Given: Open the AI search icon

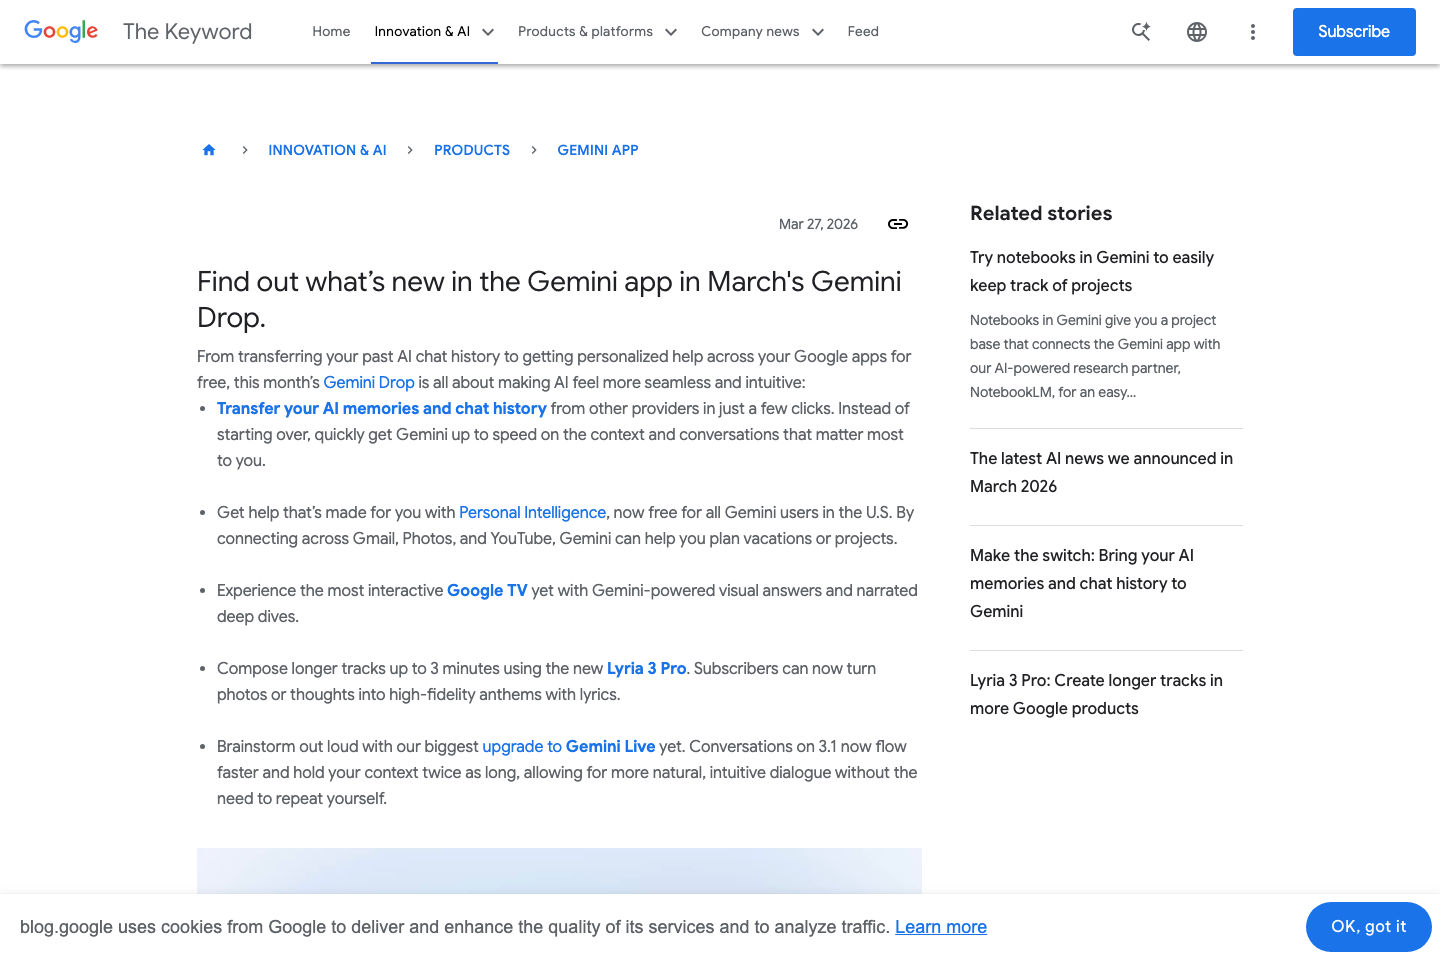Looking at the screenshot, I should tap(1140, 32).
